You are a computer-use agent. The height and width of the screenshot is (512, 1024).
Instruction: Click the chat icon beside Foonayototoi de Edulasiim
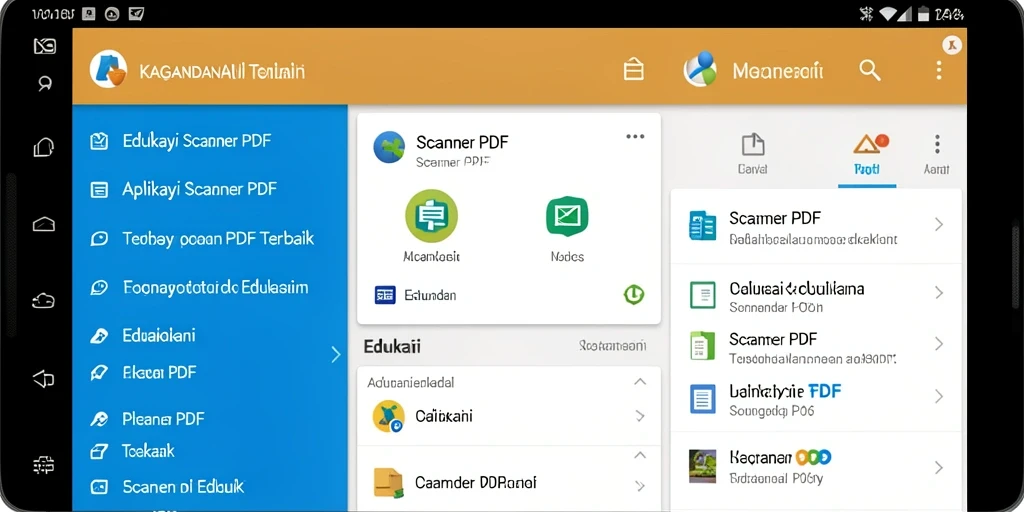(99, 287)
